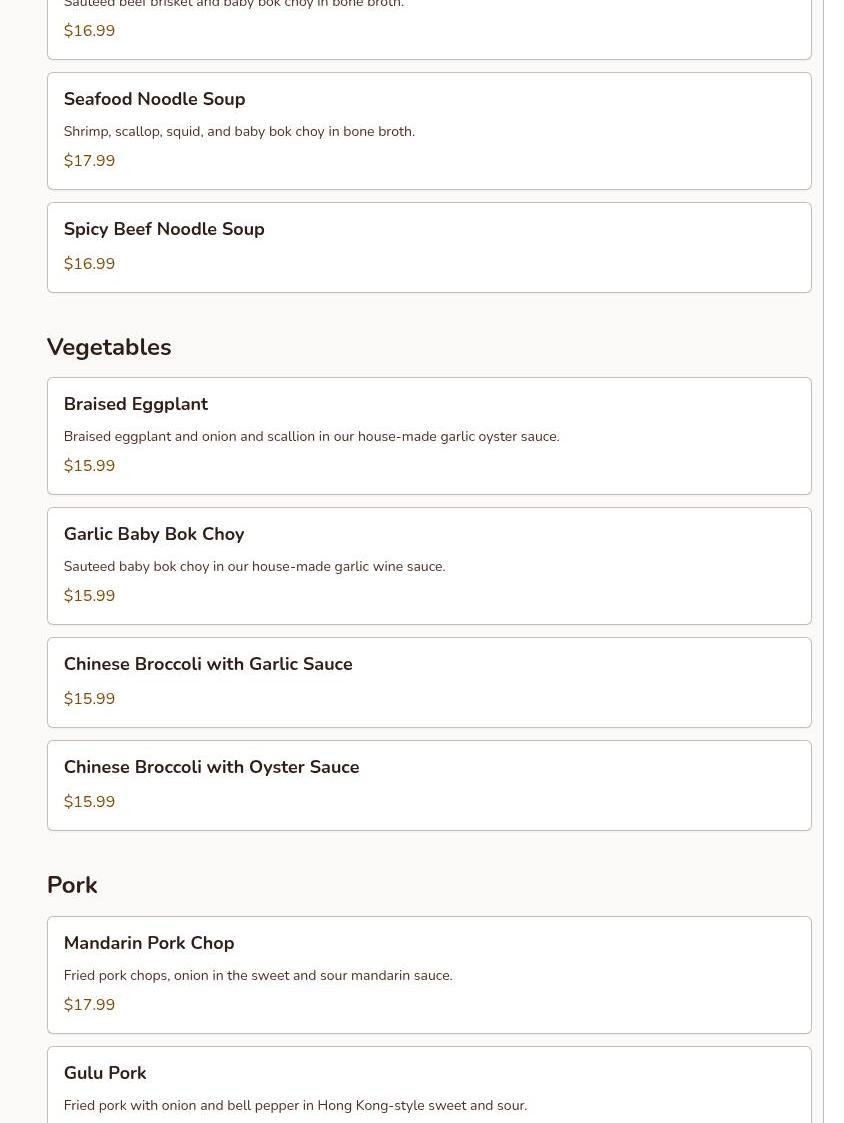Open the Seafood Noodle Soup item
The height and width of the screenshot is (1123, 844).
click(x=154, y=99)
